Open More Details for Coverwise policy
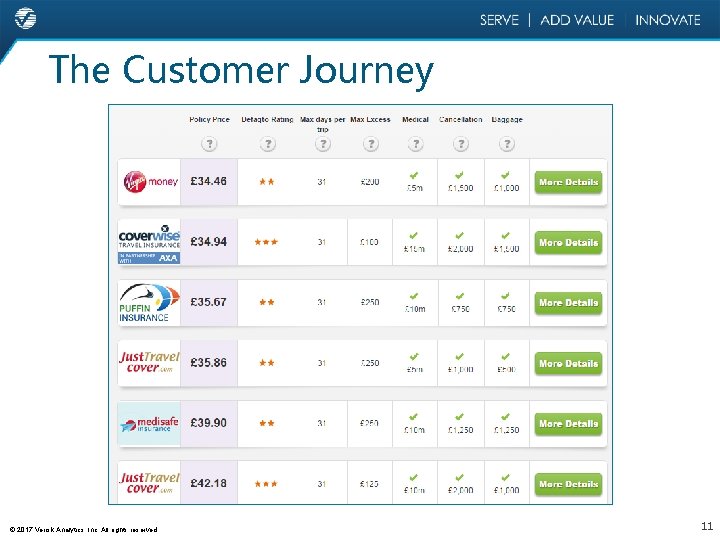720x540 pixels. click(x=568, y=242)
